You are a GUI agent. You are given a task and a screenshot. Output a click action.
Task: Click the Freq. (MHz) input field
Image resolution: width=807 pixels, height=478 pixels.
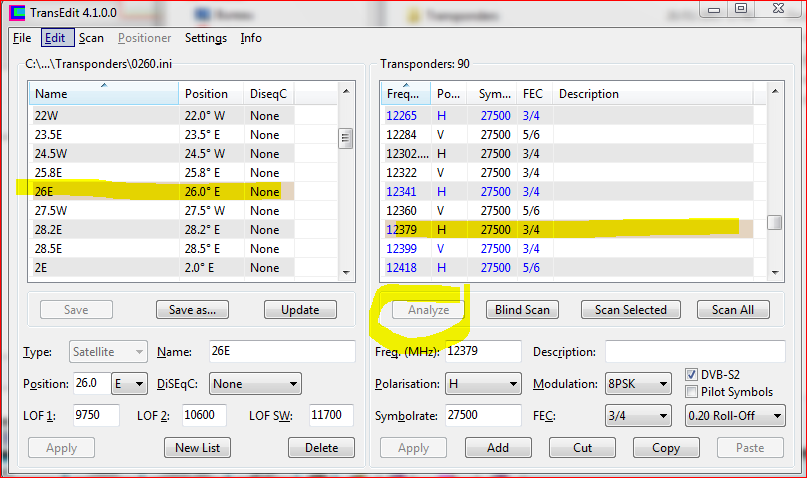tap(483, 352)
